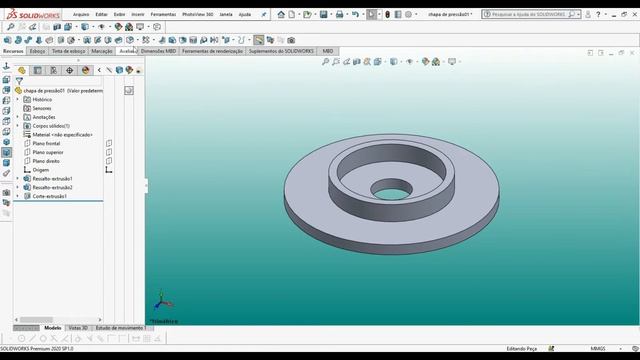Click the Undo icon
Screen dimensions: 640x360
[355, 14]
